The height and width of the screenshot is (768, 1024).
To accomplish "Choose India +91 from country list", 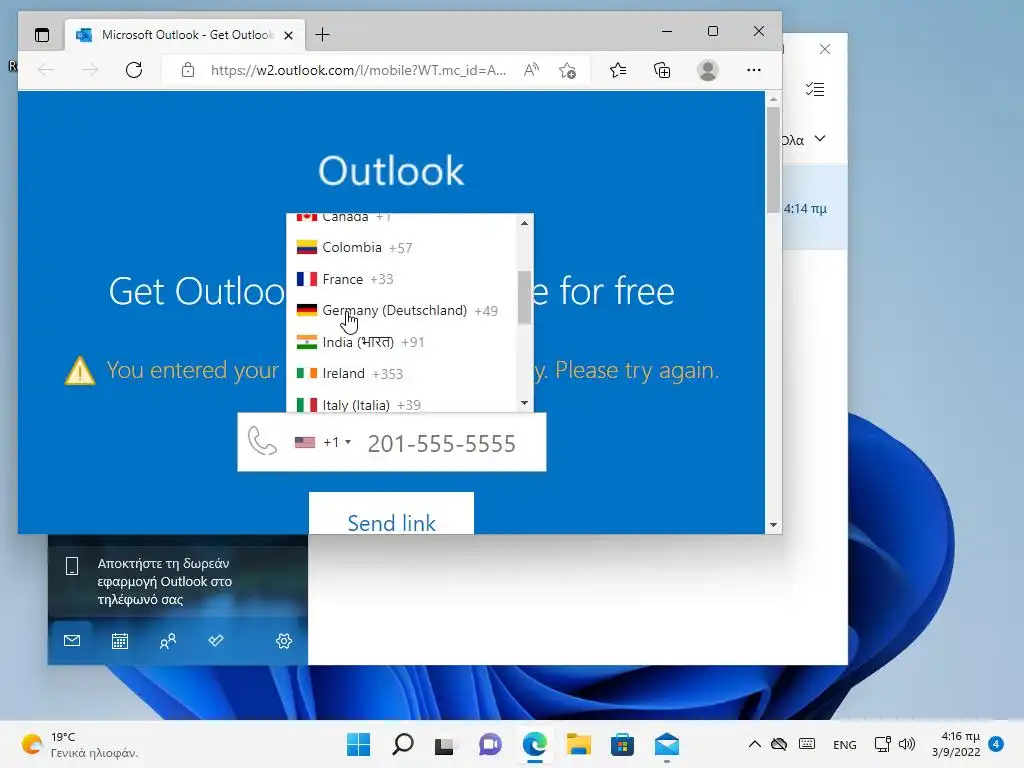I will (403, 342).
